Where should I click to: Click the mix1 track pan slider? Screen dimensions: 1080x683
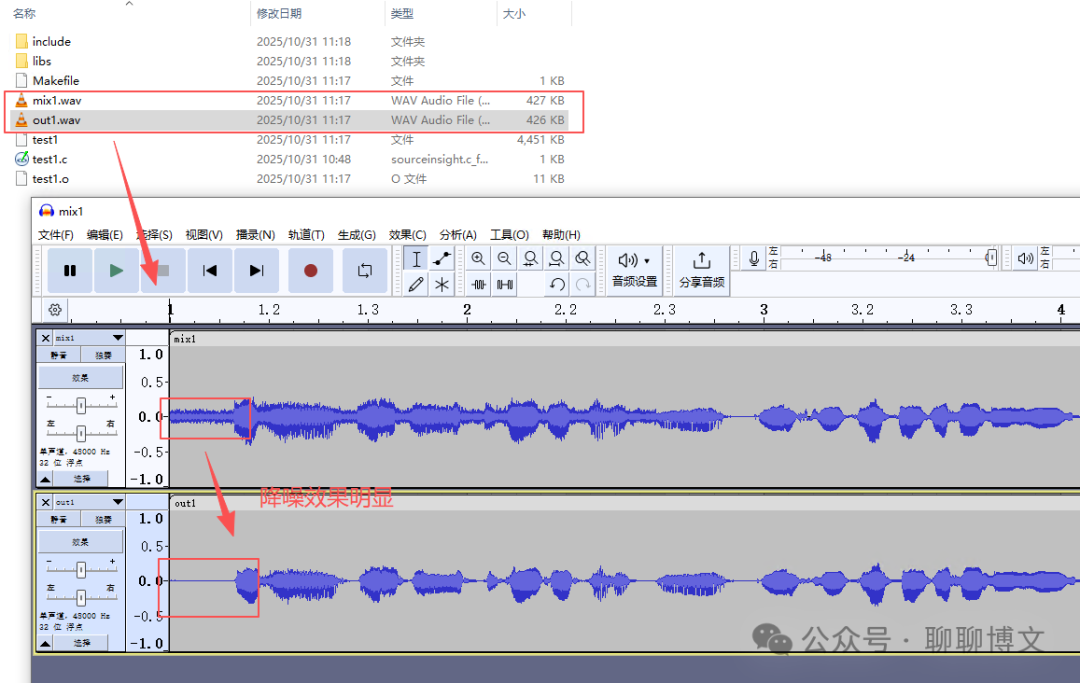(x=81, y=433)
